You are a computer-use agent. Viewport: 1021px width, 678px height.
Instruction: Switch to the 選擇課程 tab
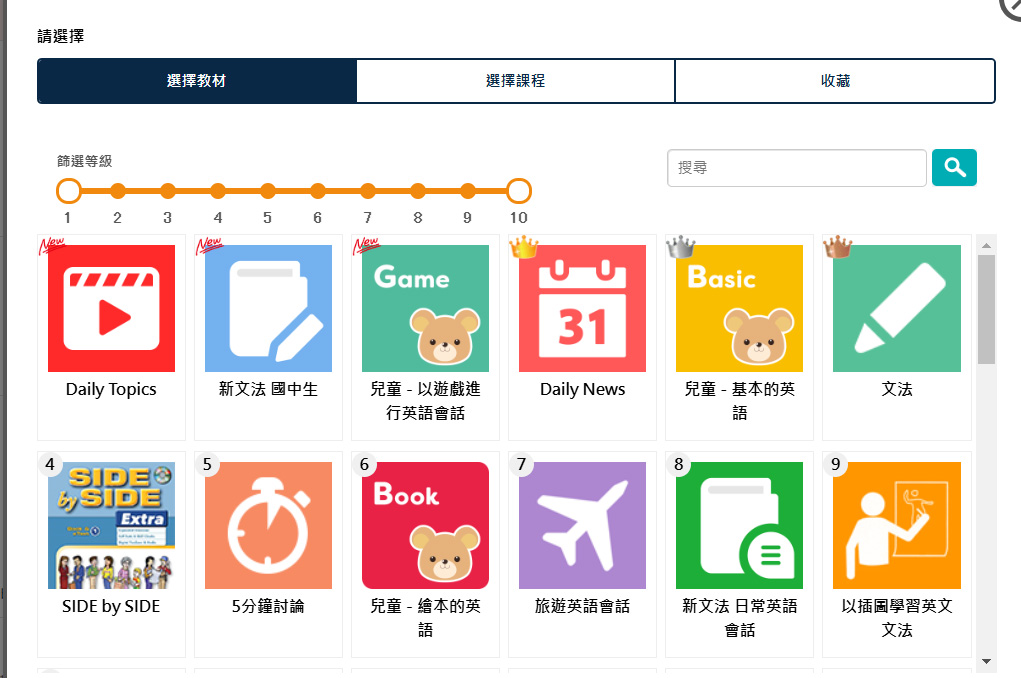[516, 81]
